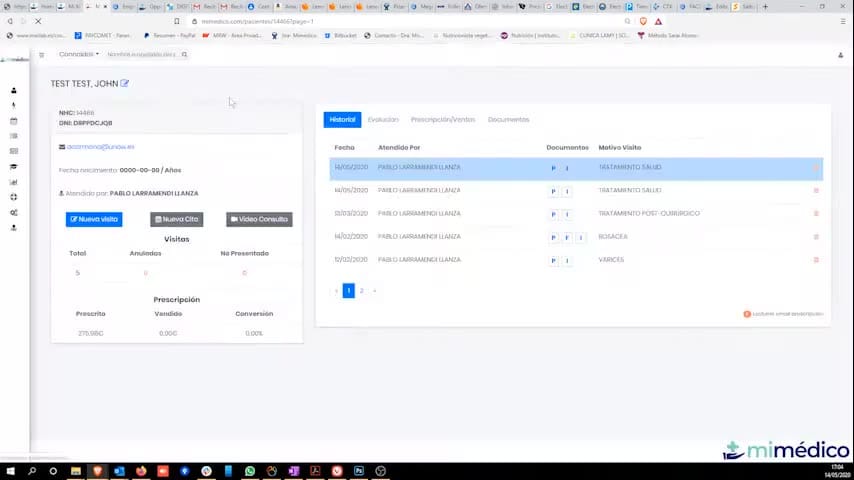This screenshot has height=480, width=854.
Task: Expand the Conocidos dropdown
Action: (79, 54)
